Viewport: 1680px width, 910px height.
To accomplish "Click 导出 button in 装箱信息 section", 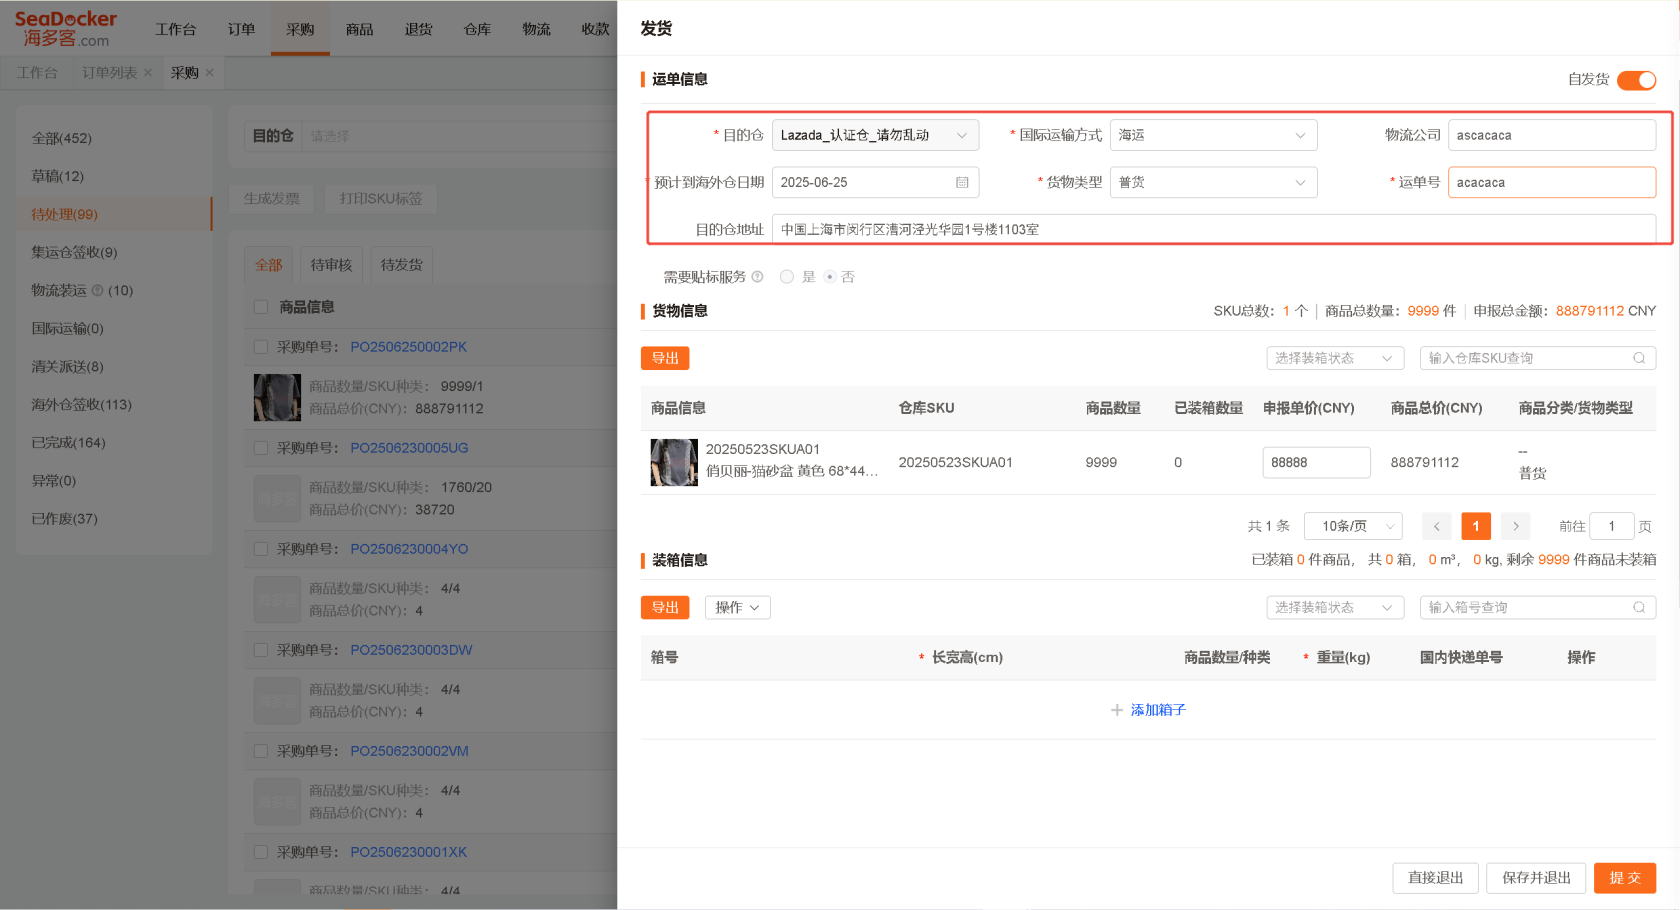I will pyautogui.click(x=665, y=607).
